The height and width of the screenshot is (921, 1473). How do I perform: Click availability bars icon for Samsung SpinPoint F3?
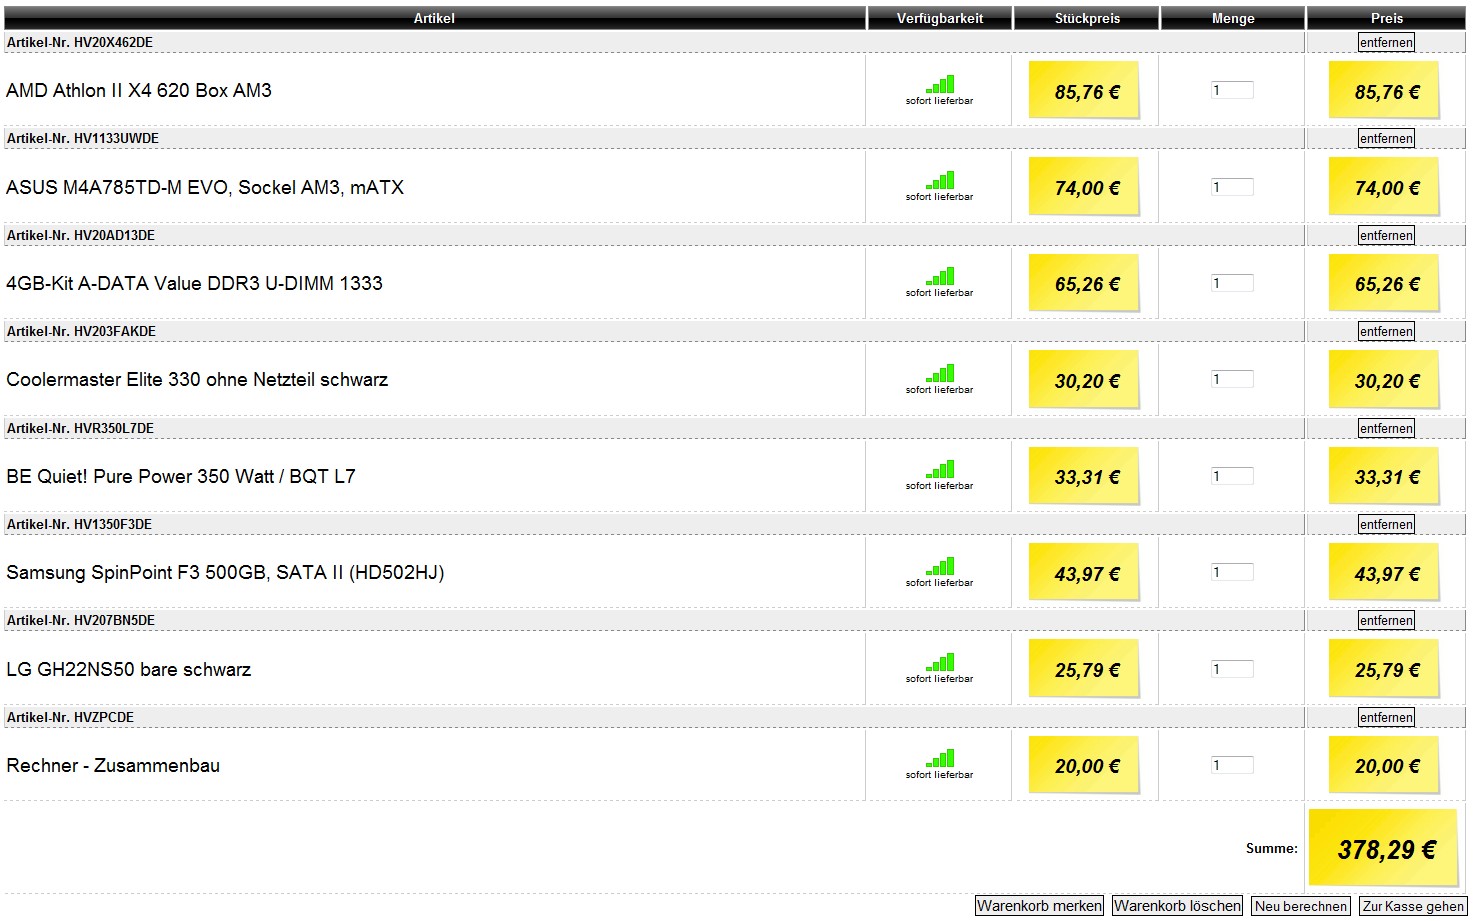(940, 566)
